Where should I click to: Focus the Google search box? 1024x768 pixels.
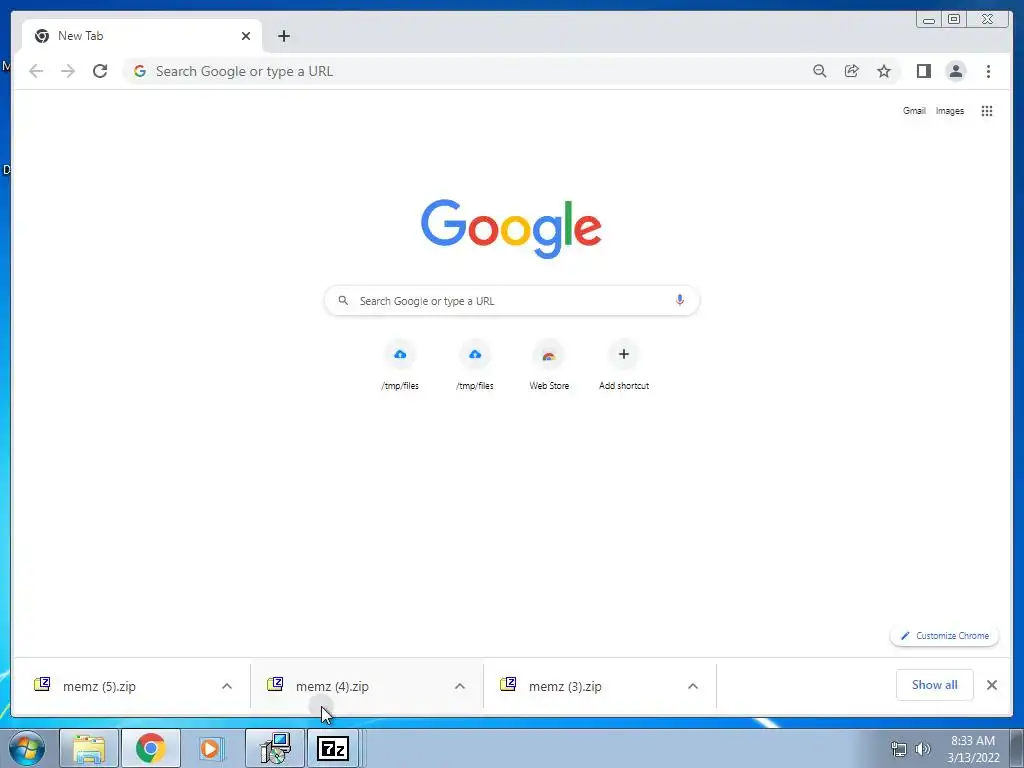click(512, 300)
